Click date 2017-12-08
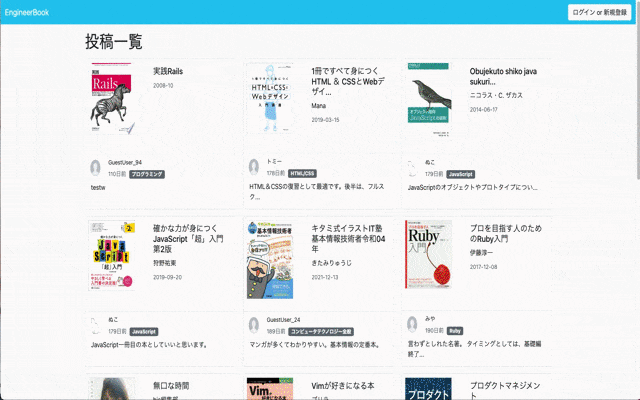640x400 pixels. tap(484, 267)
